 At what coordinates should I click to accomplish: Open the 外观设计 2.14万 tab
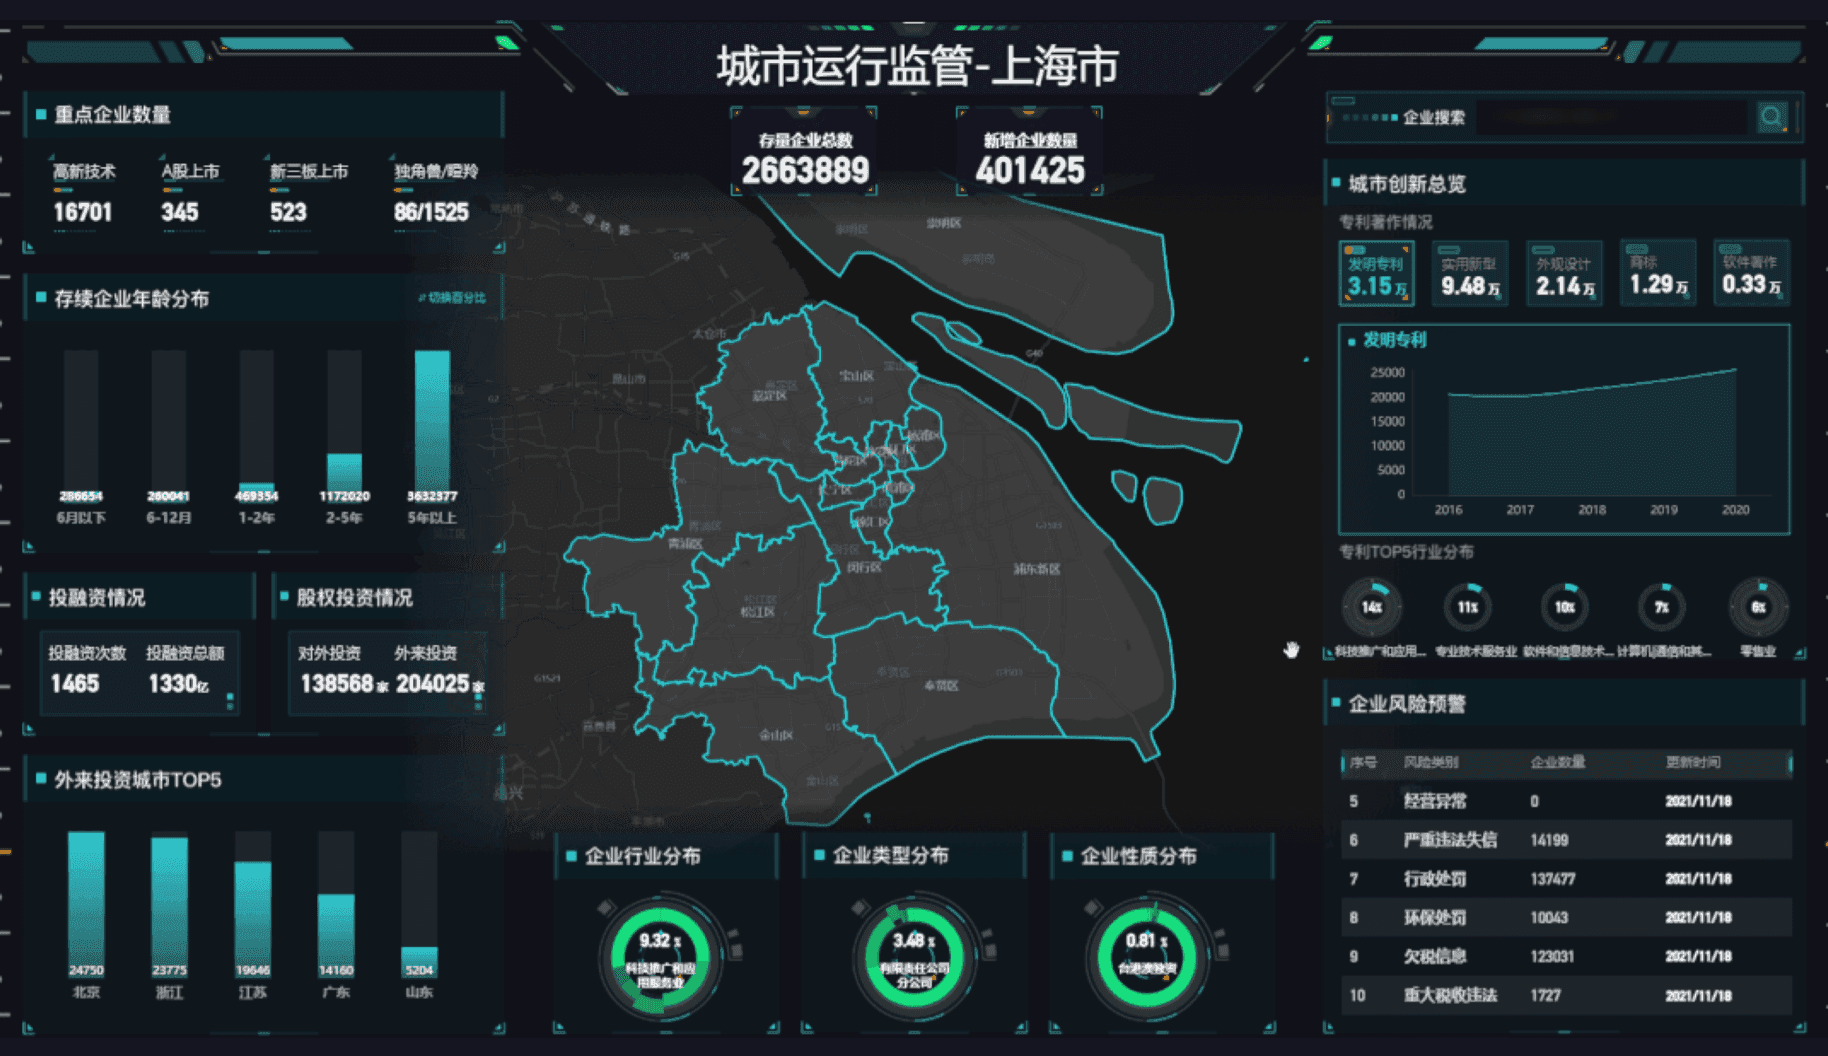point(1564,273)
